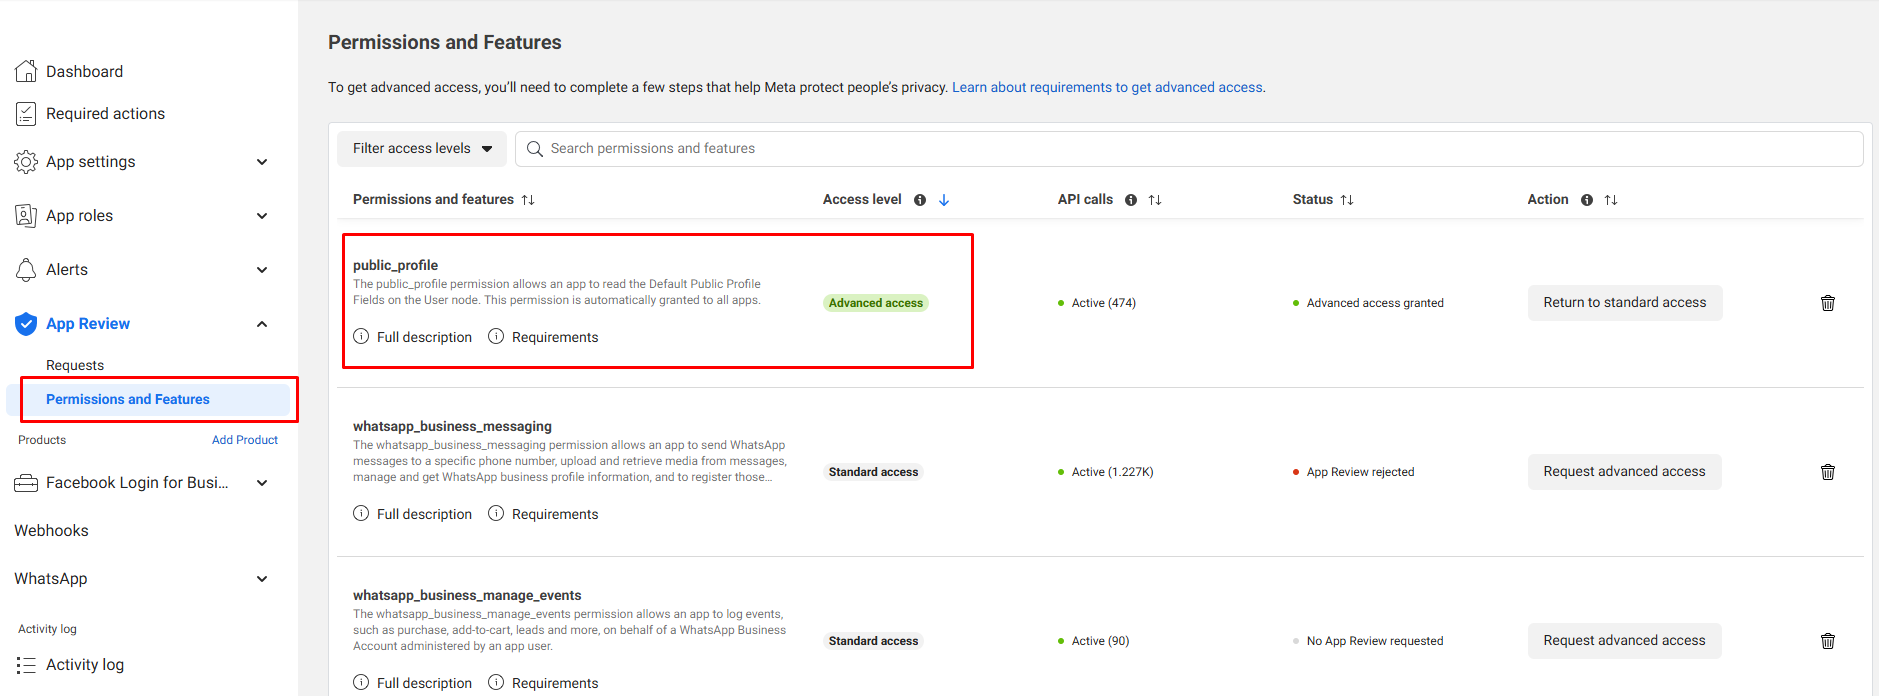
Task: Delete the public_profile permission with trash icon
Action: pos(1827,303)
